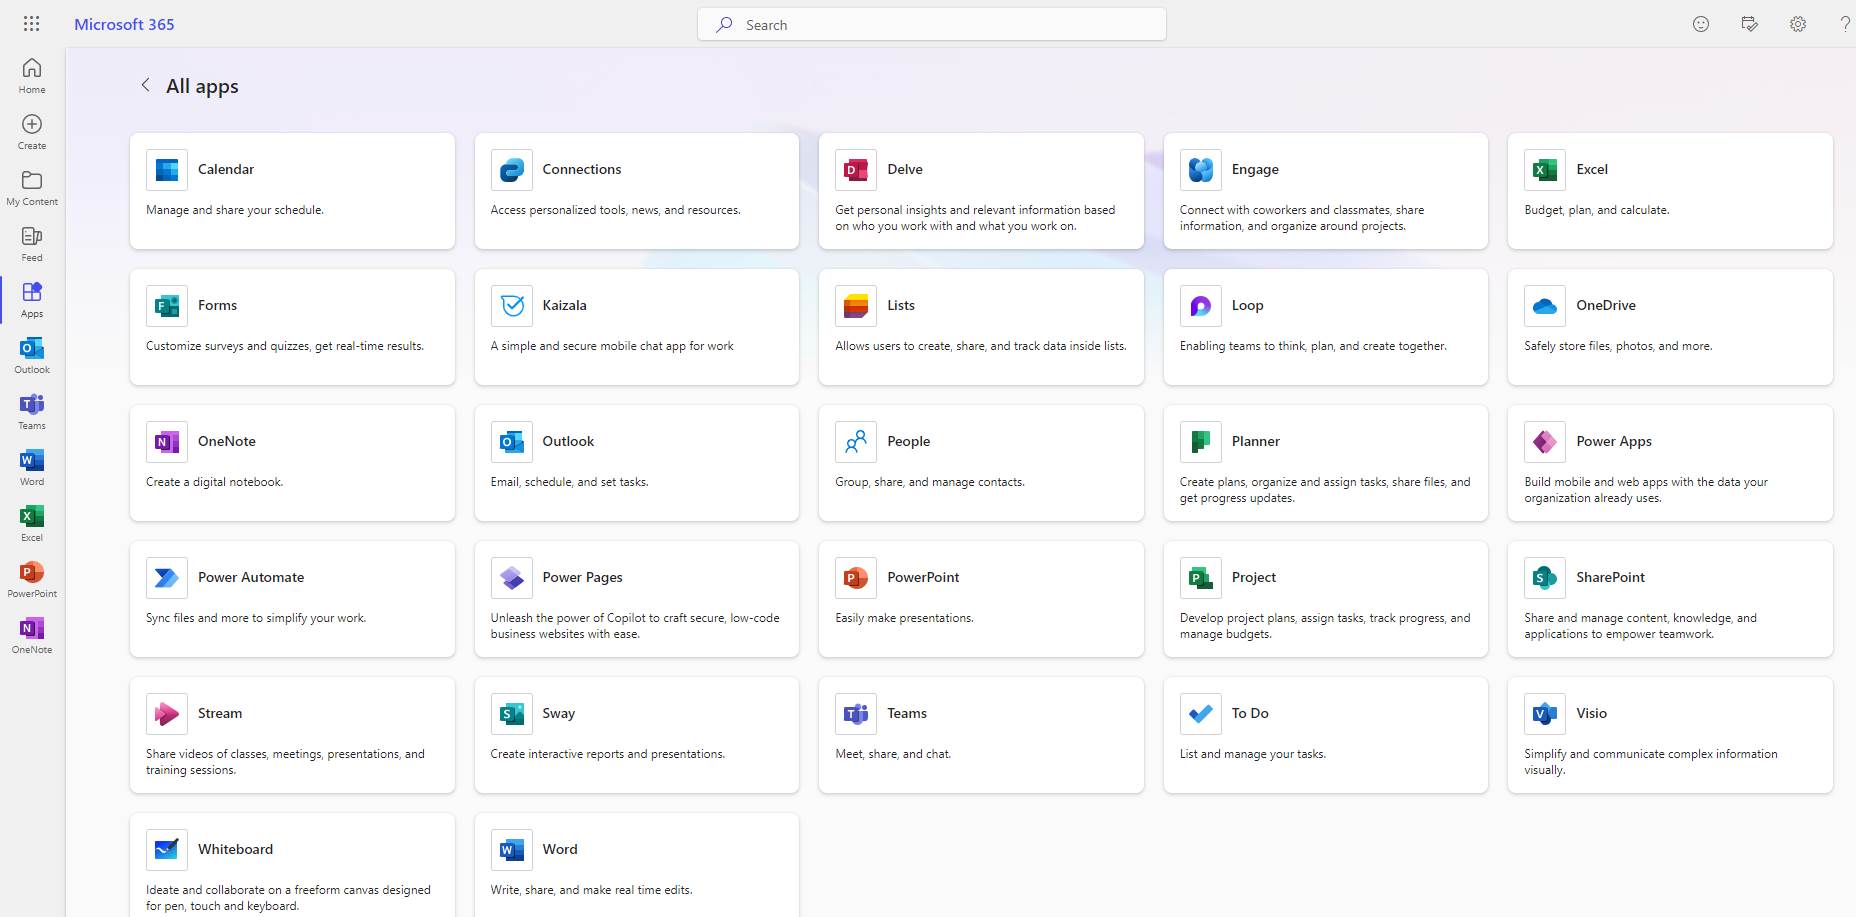
Task: Launch PowerPoint from the sidebar
Action: pyautogui.click(x=32, y=580)
